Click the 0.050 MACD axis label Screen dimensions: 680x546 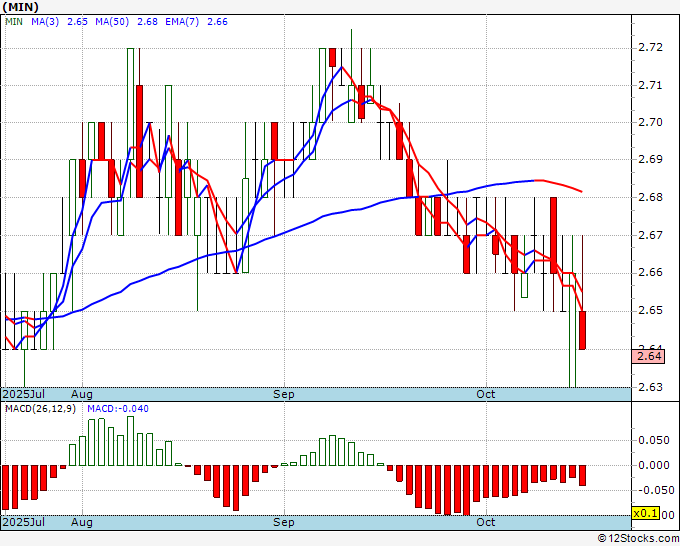click(x=654, y=441)
